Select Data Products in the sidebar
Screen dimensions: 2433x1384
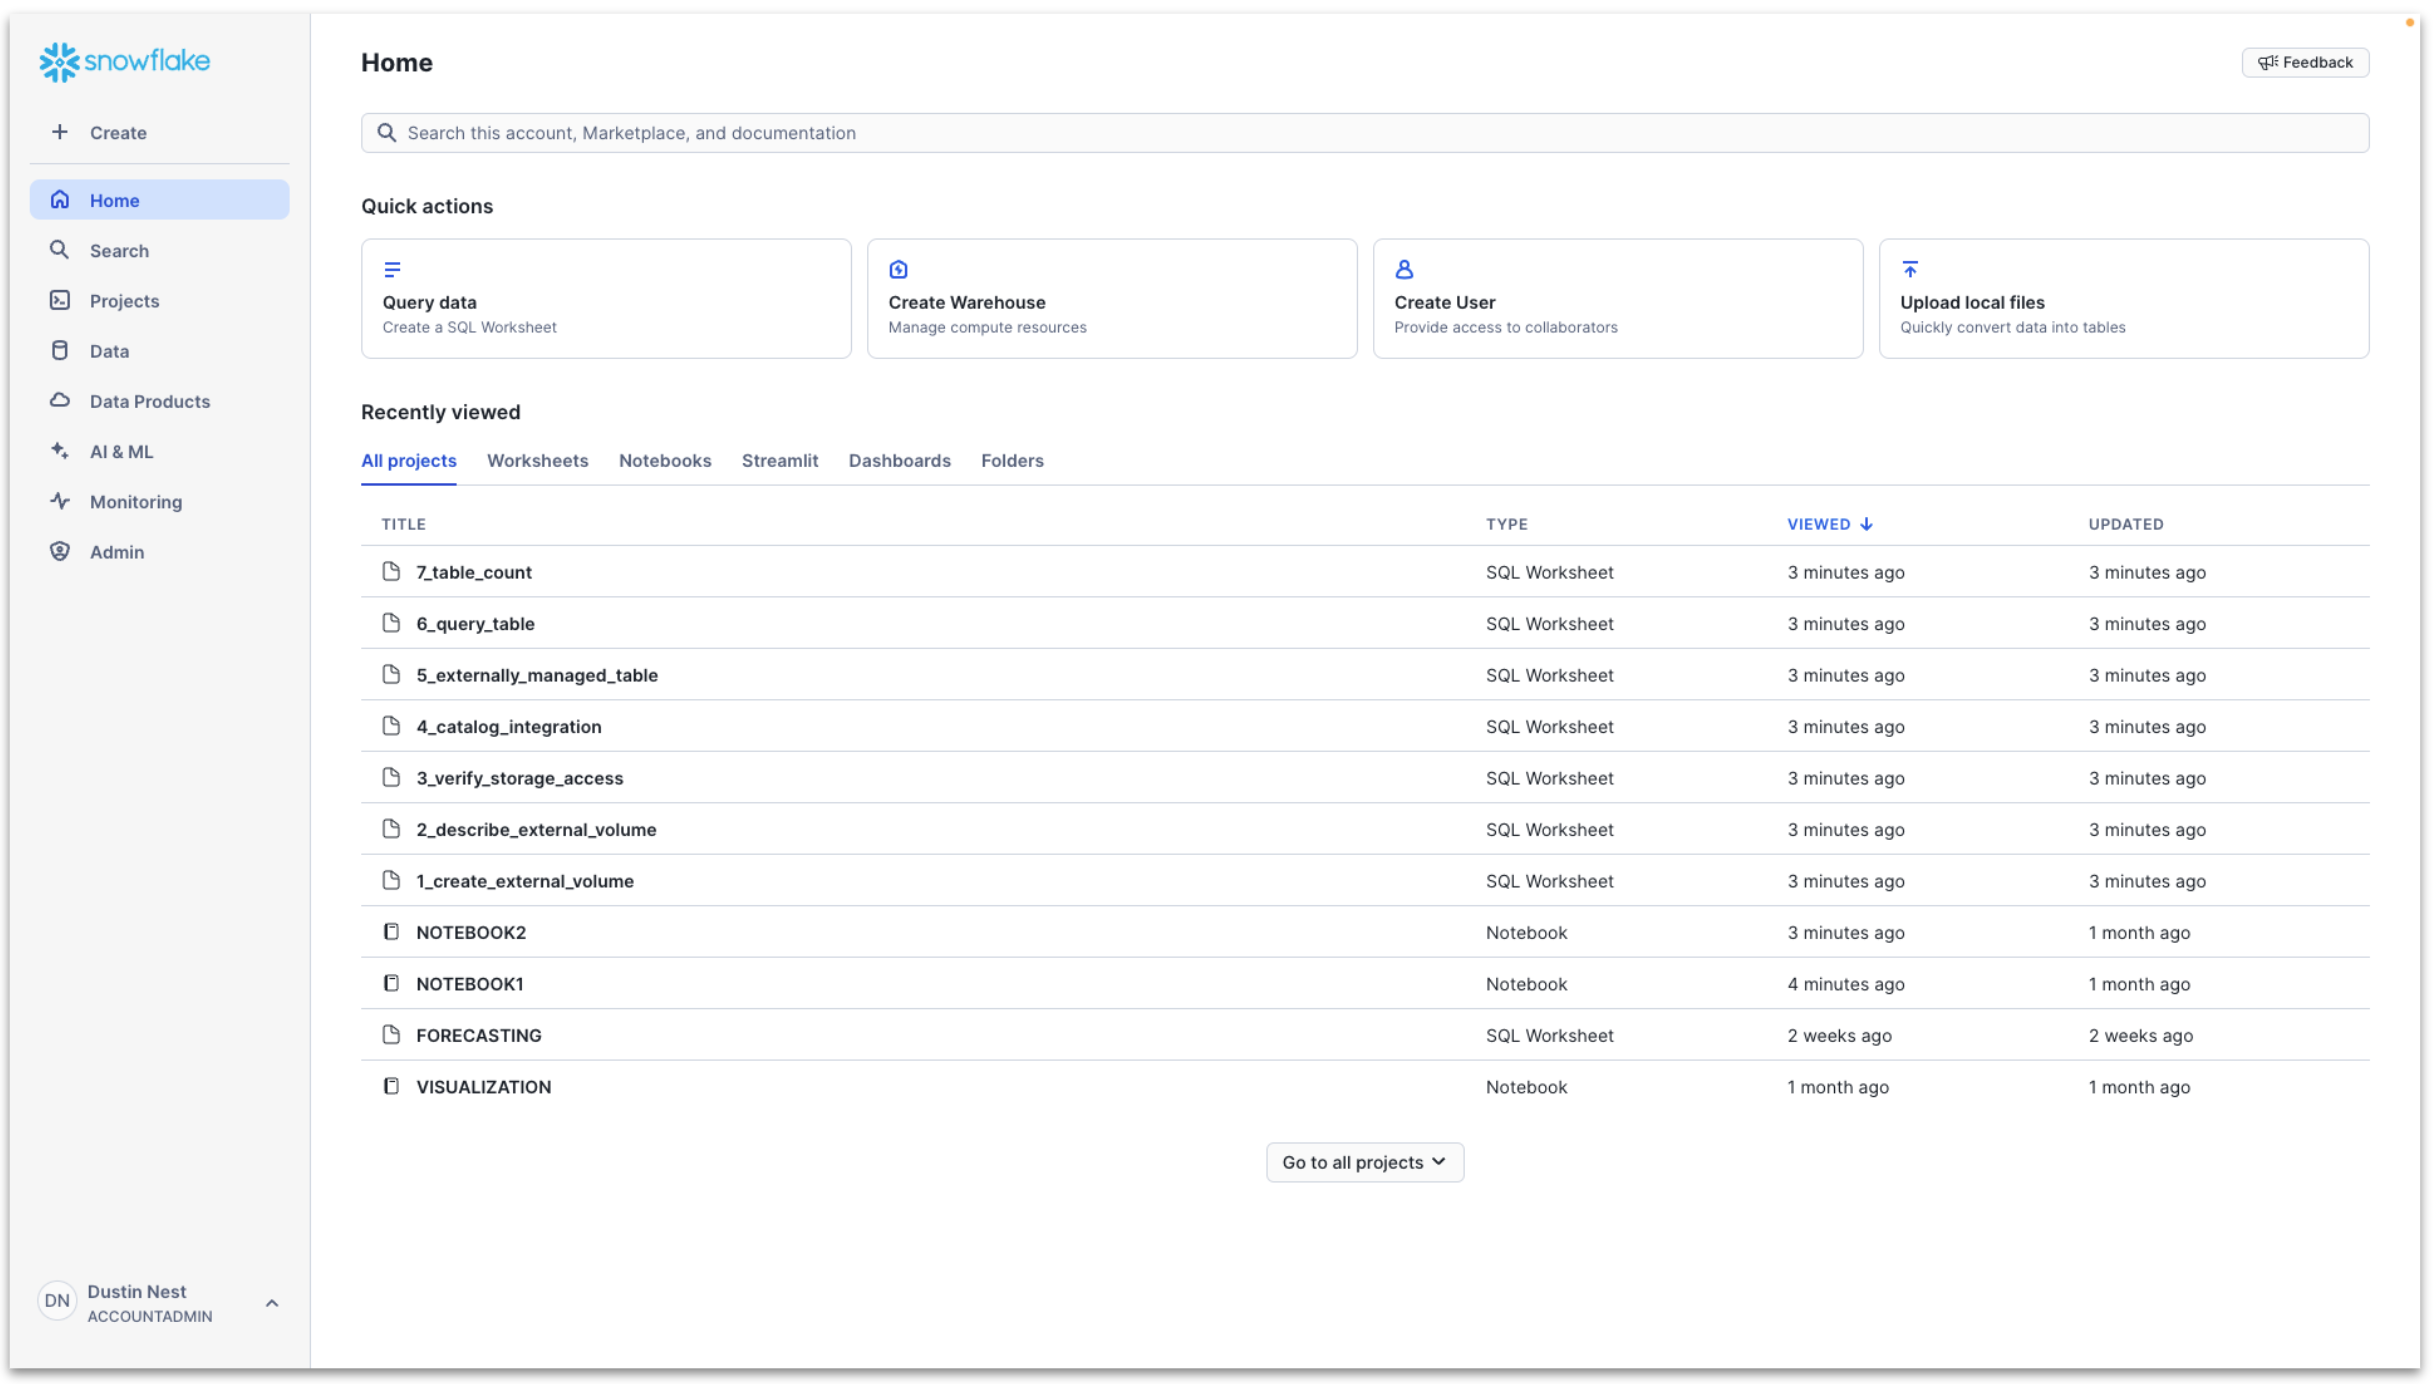[x=148, y=401]
